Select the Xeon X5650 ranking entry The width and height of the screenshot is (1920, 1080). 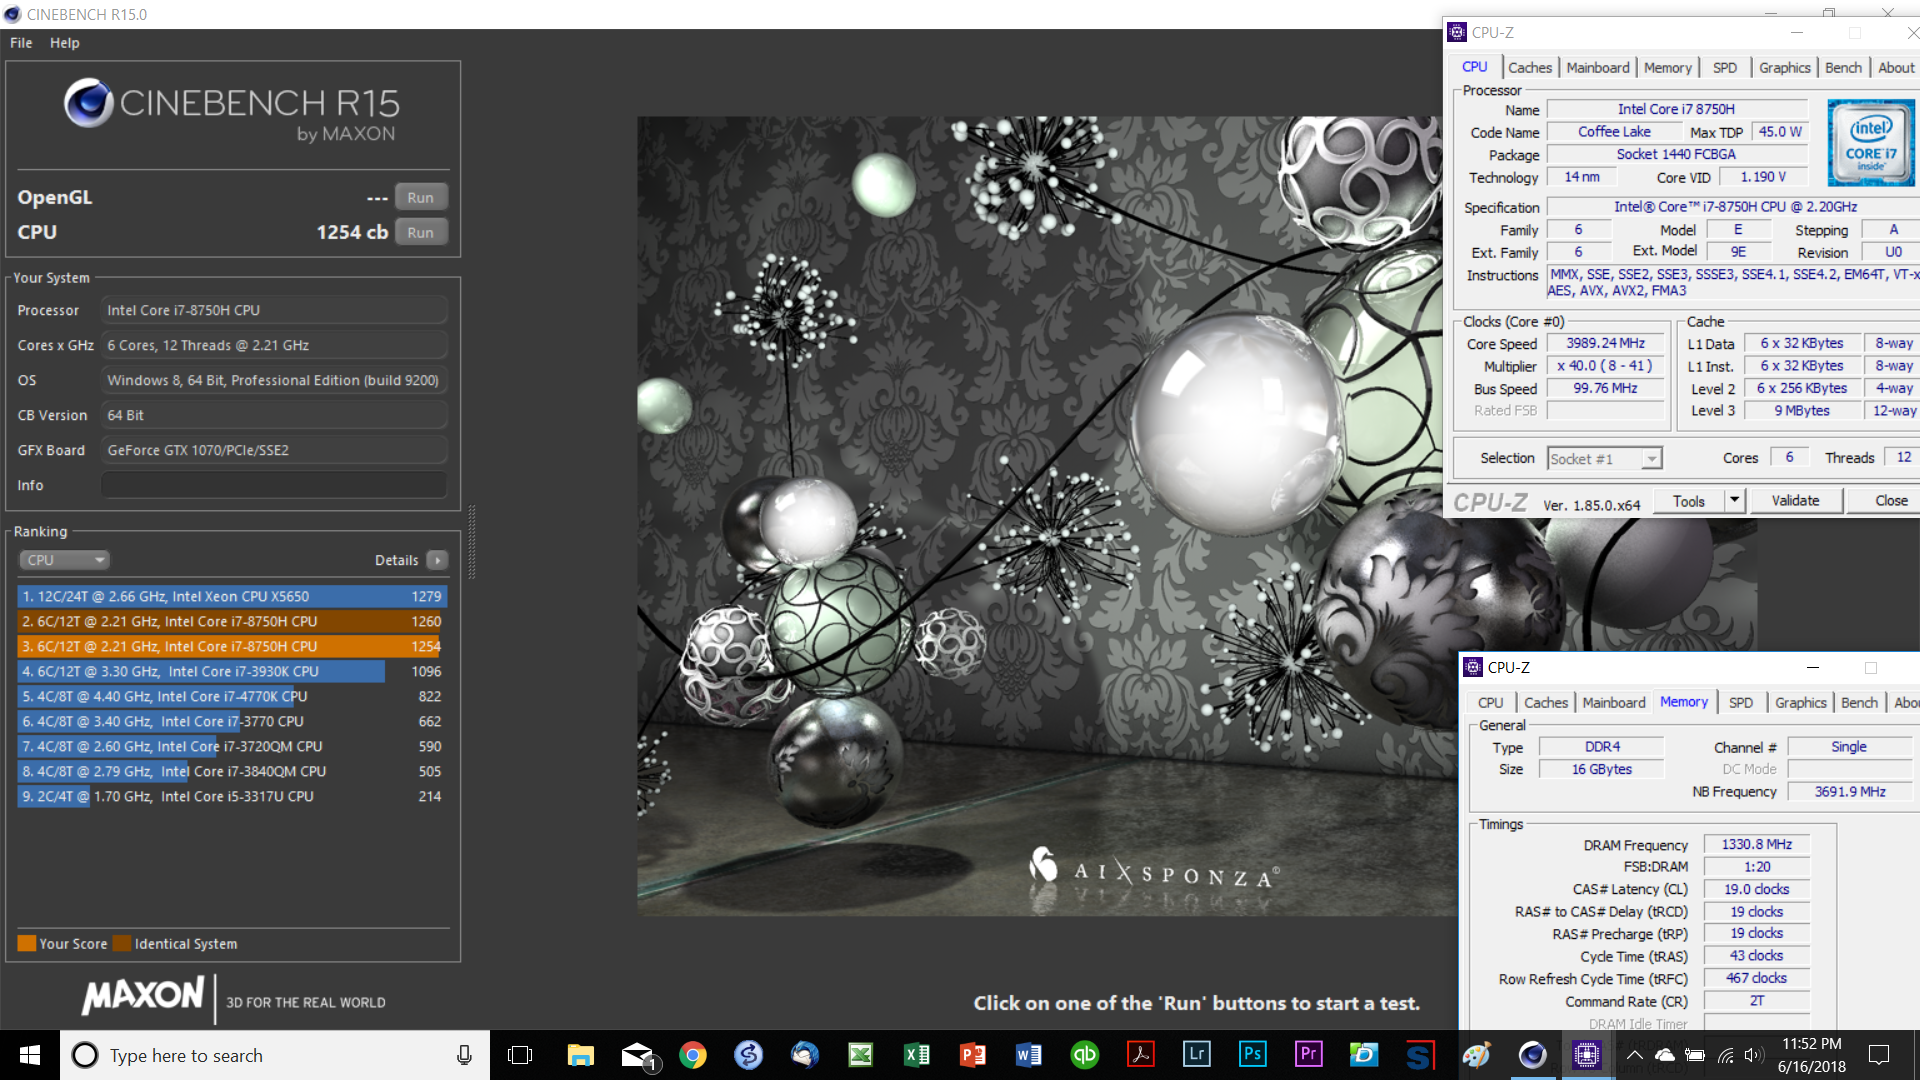[231, 596]
